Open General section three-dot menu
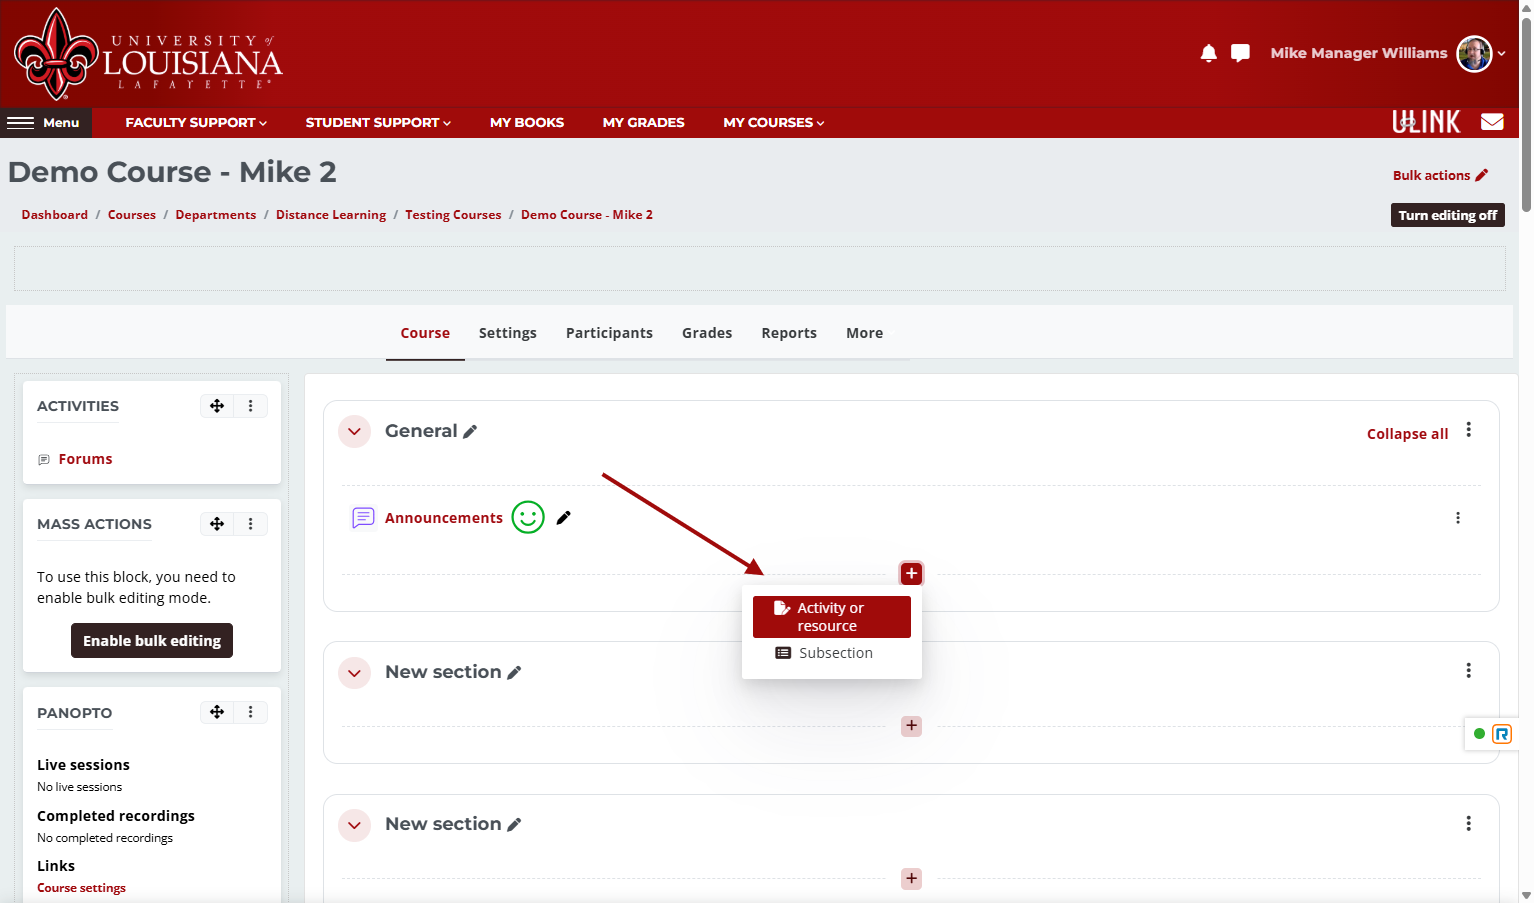This screenshot has height=903, width=1534. [x=1469, y=430]
